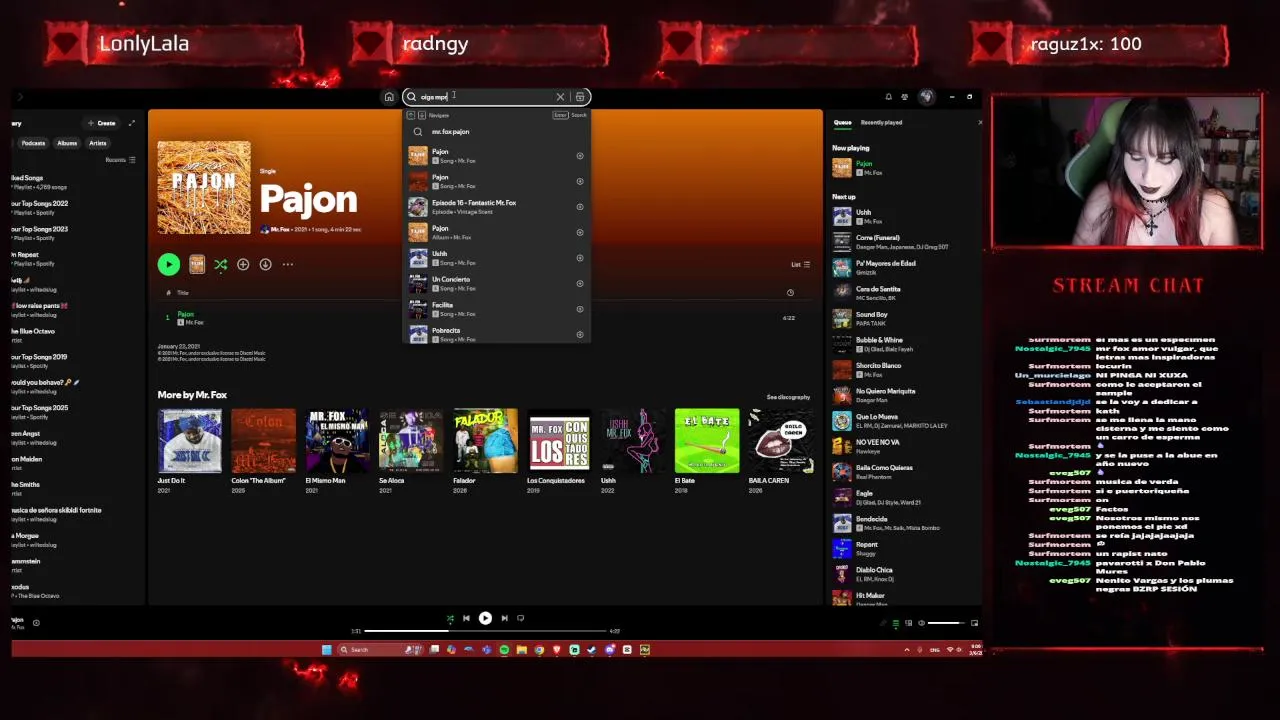This screenshot has width=1280, height=720.
Task: Open Spotify from the Windows taskbar
Action: point(504,650)
